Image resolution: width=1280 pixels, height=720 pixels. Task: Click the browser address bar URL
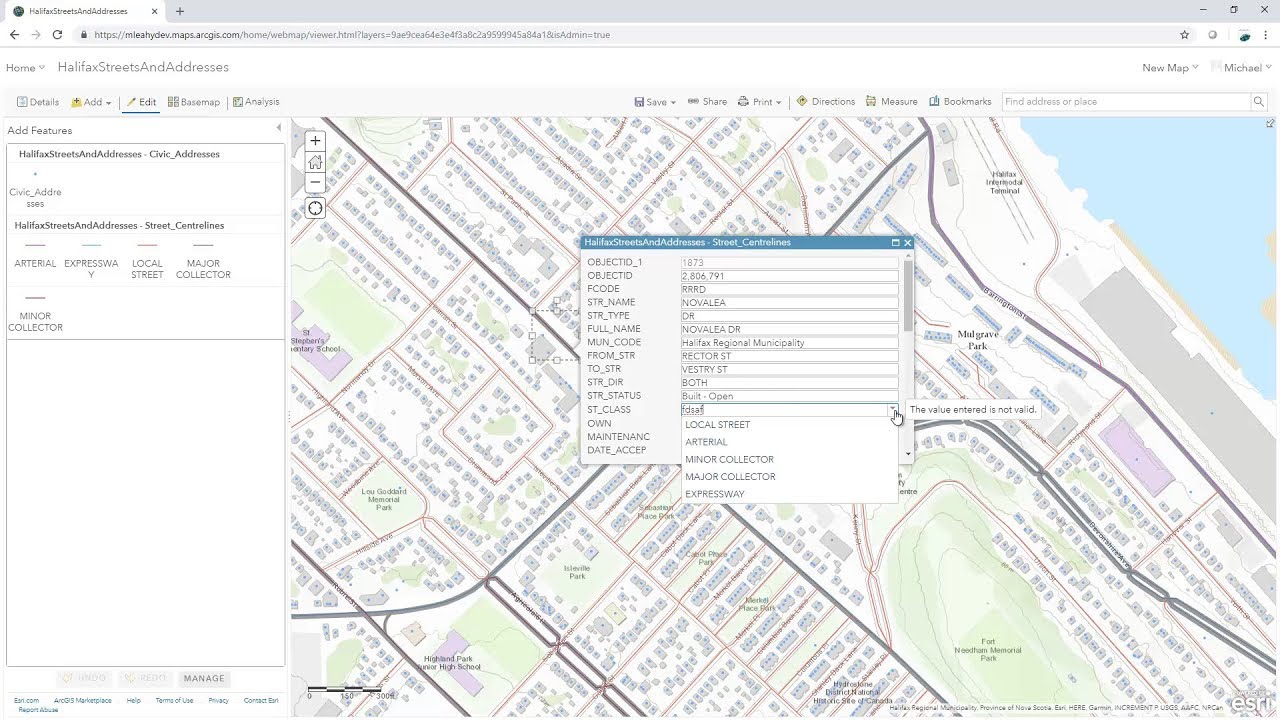pyautogui.click(x=352, y=34)
